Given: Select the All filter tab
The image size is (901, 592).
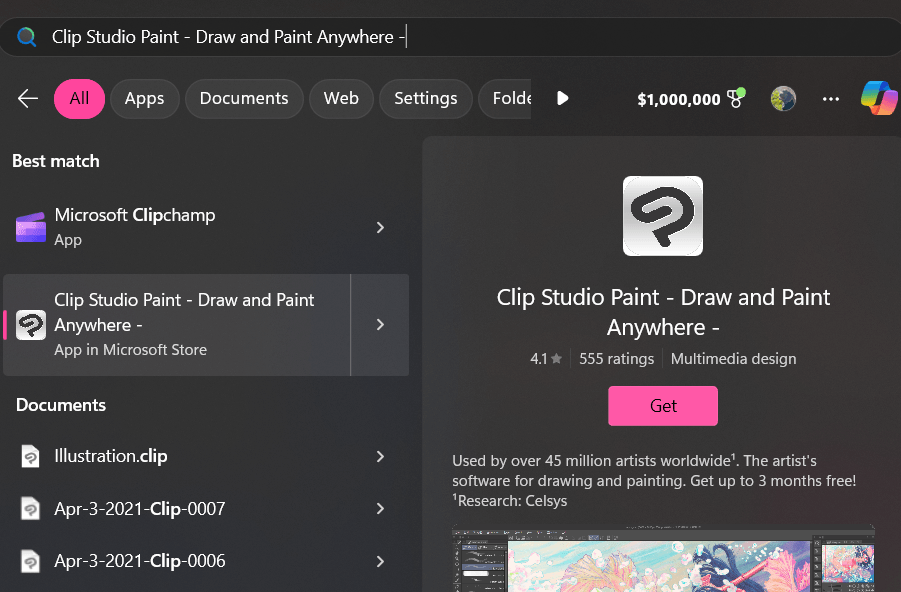Looking at the screenshot, I should click(79, 99).
